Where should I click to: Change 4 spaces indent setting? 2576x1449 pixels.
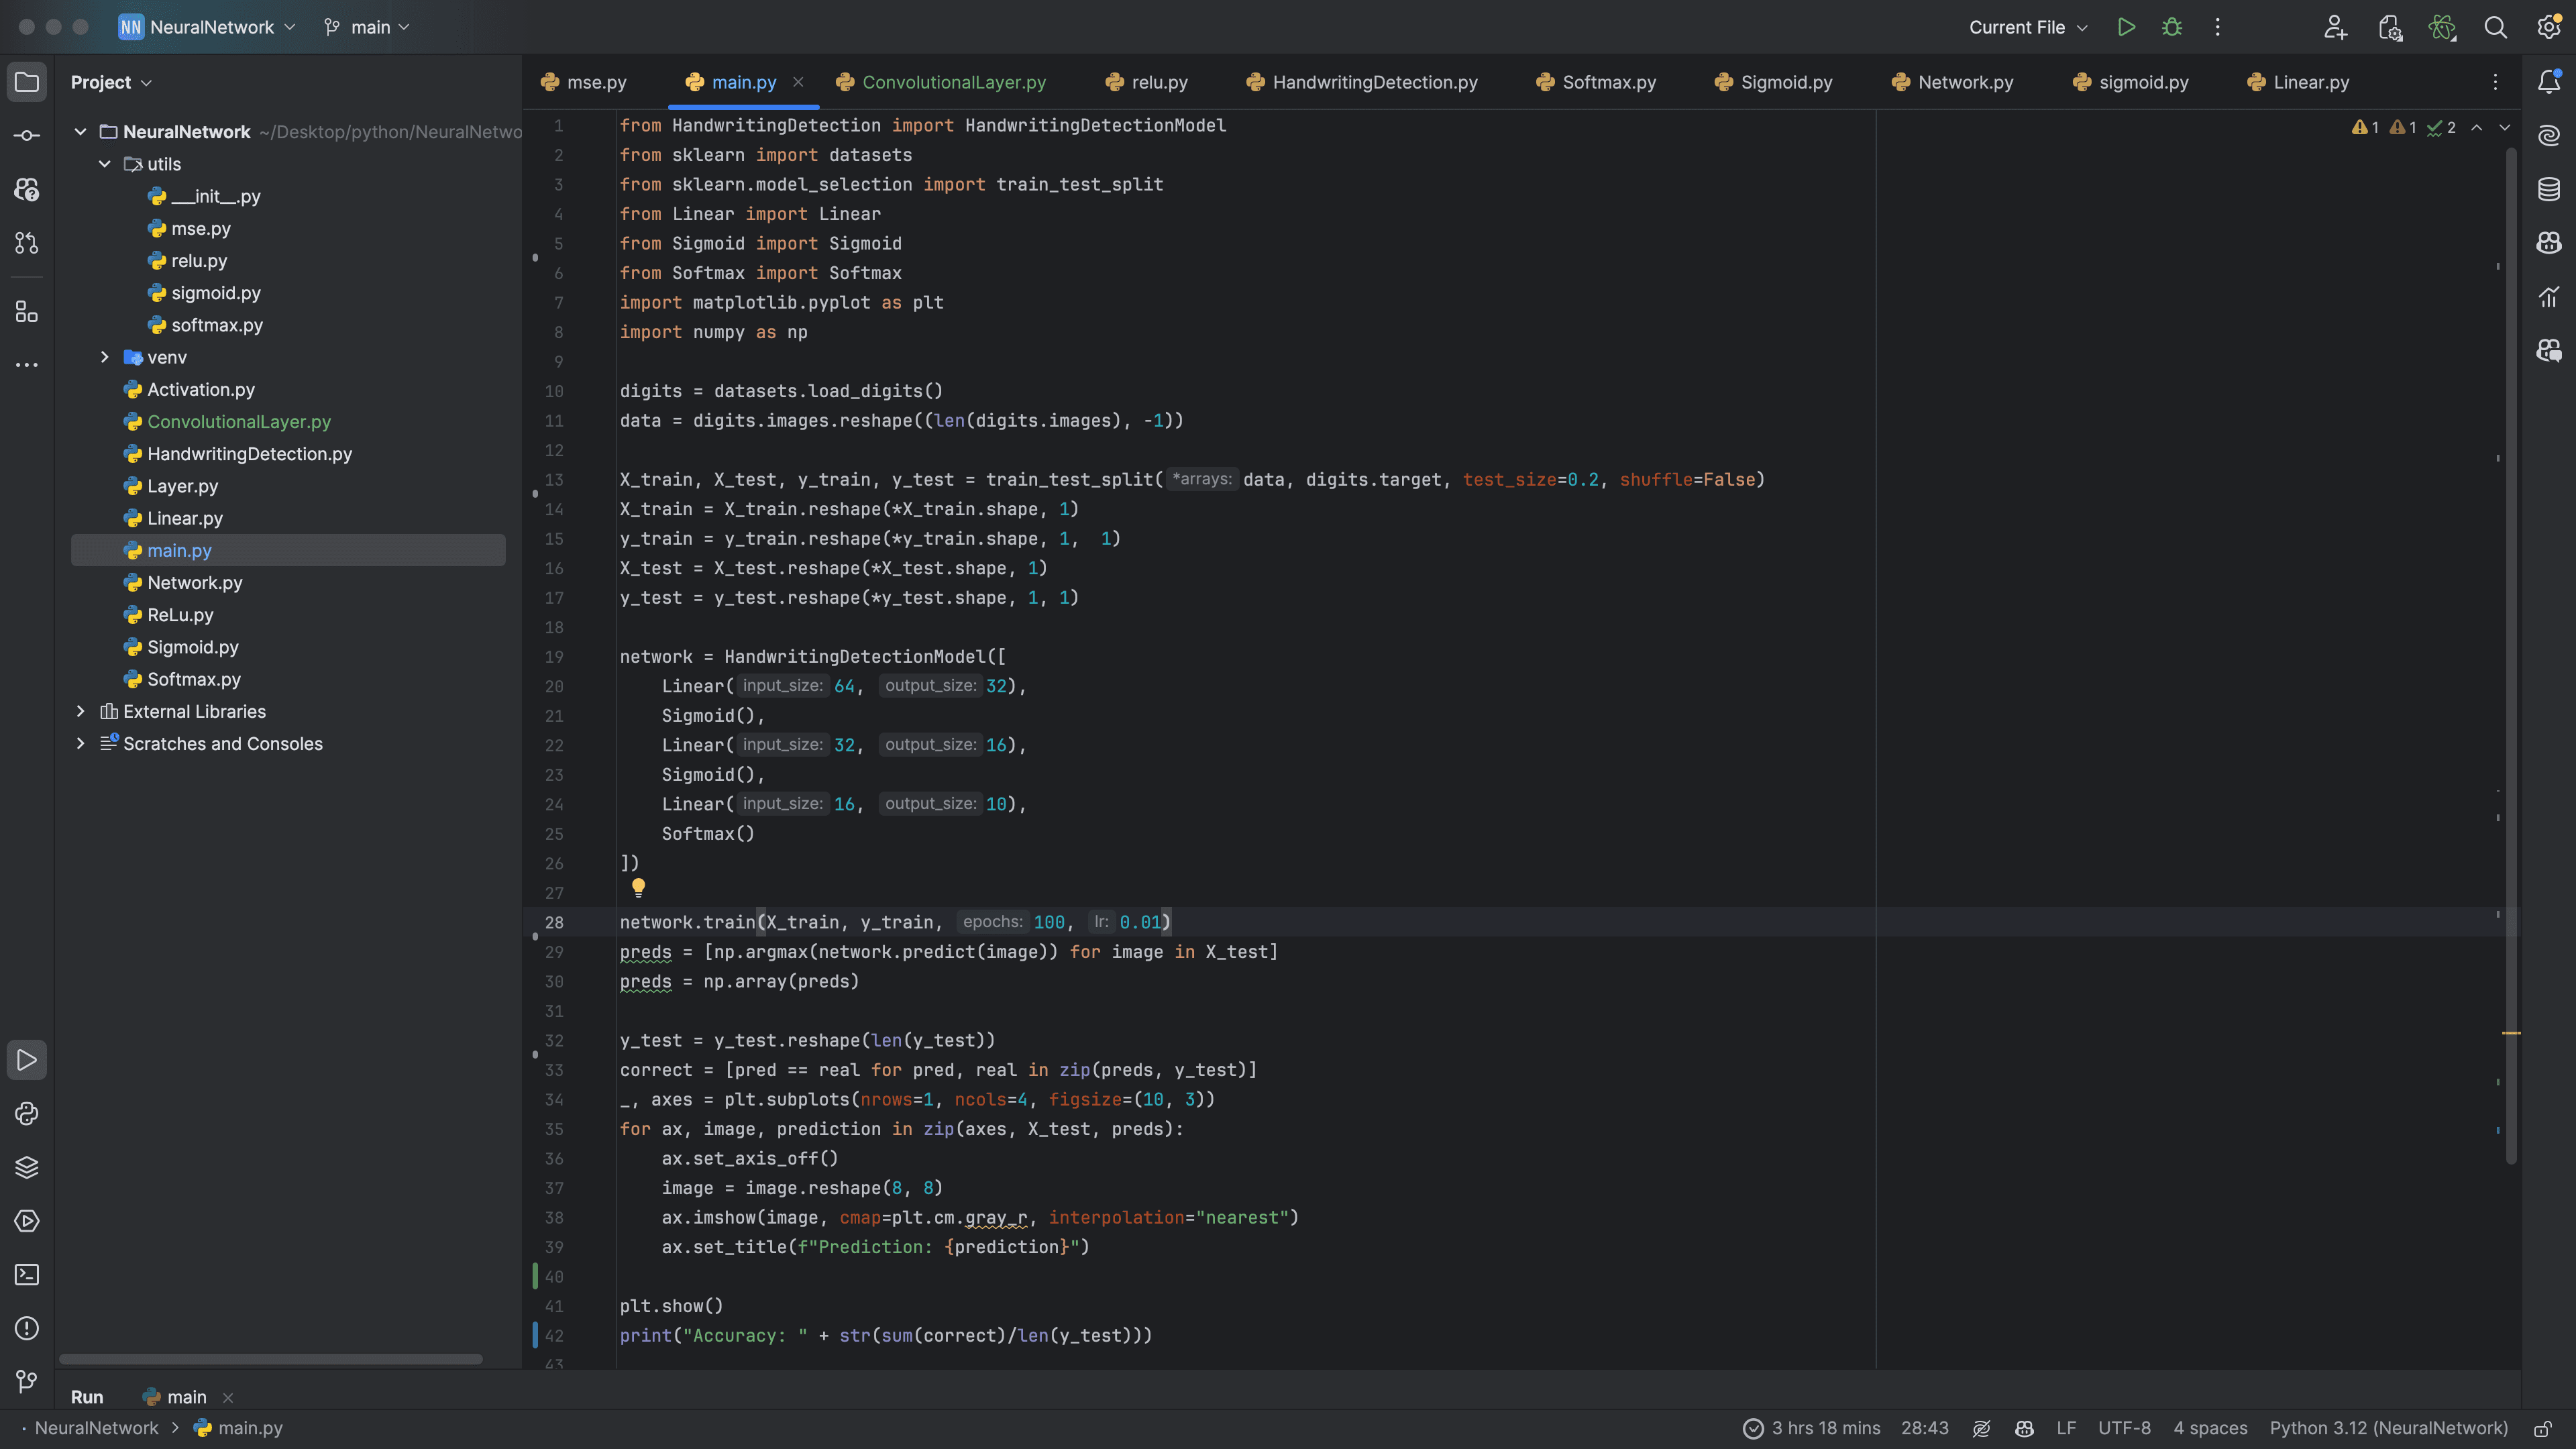(x=2210, y=1428)
